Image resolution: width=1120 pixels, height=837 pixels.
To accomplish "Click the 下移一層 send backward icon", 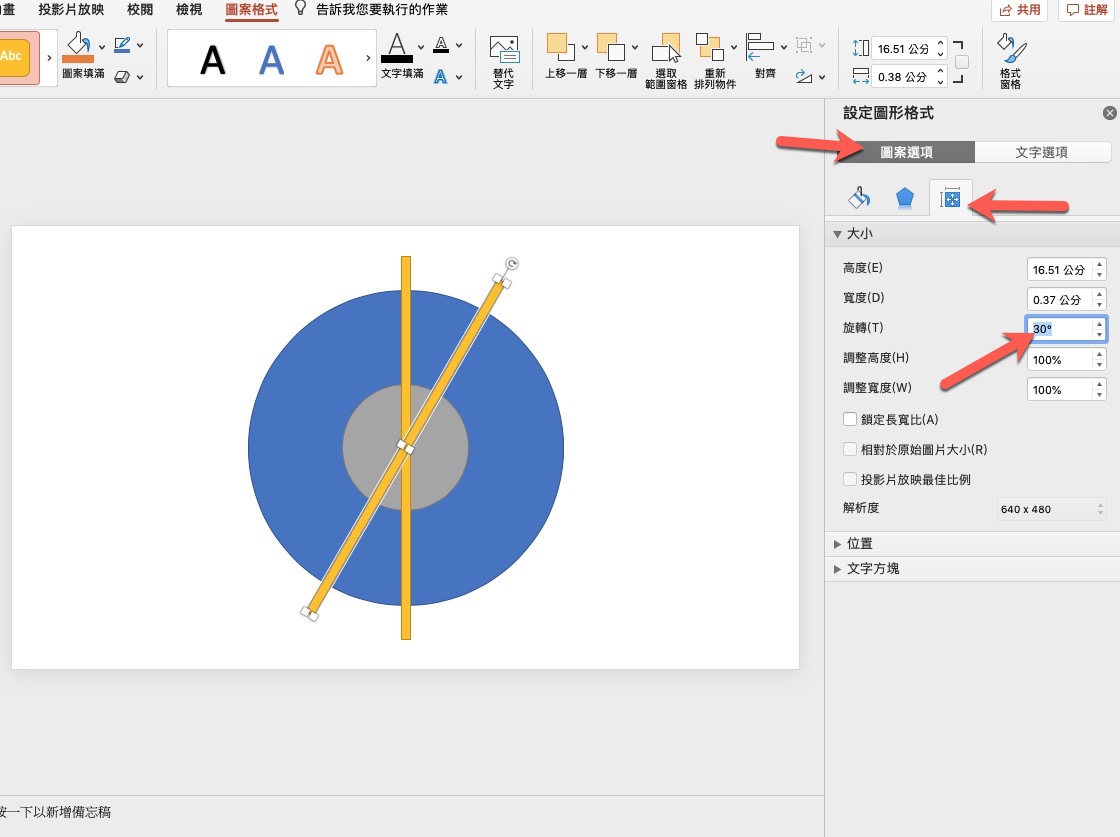I will tap(610, 47).
